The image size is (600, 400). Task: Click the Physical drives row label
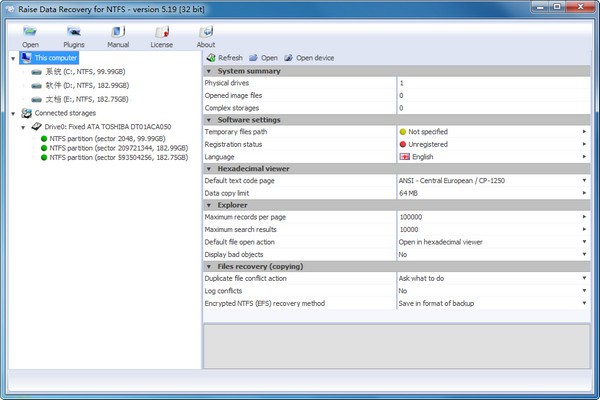pyautogui.click(x=227, y=83)
